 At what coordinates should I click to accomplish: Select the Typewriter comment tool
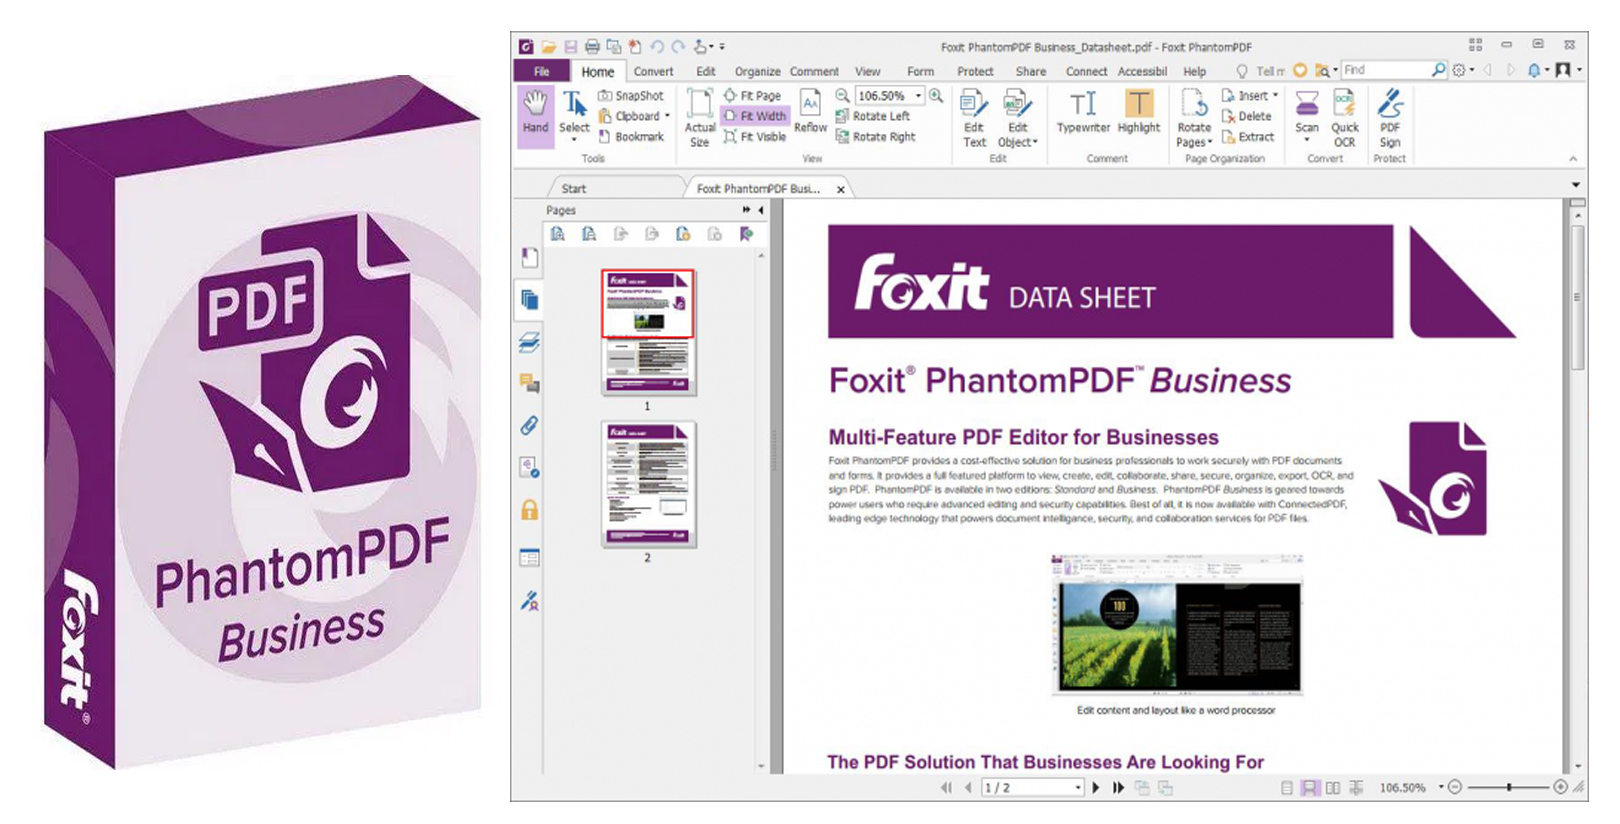pyautogui.click(x=1083, y=111)
